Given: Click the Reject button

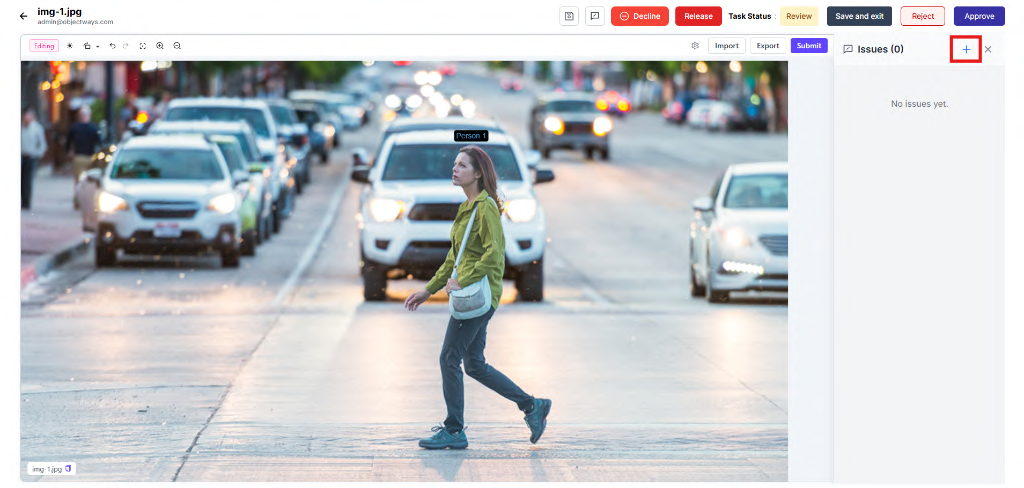Looking at the screenshot, I should click(x=922, y=16).
